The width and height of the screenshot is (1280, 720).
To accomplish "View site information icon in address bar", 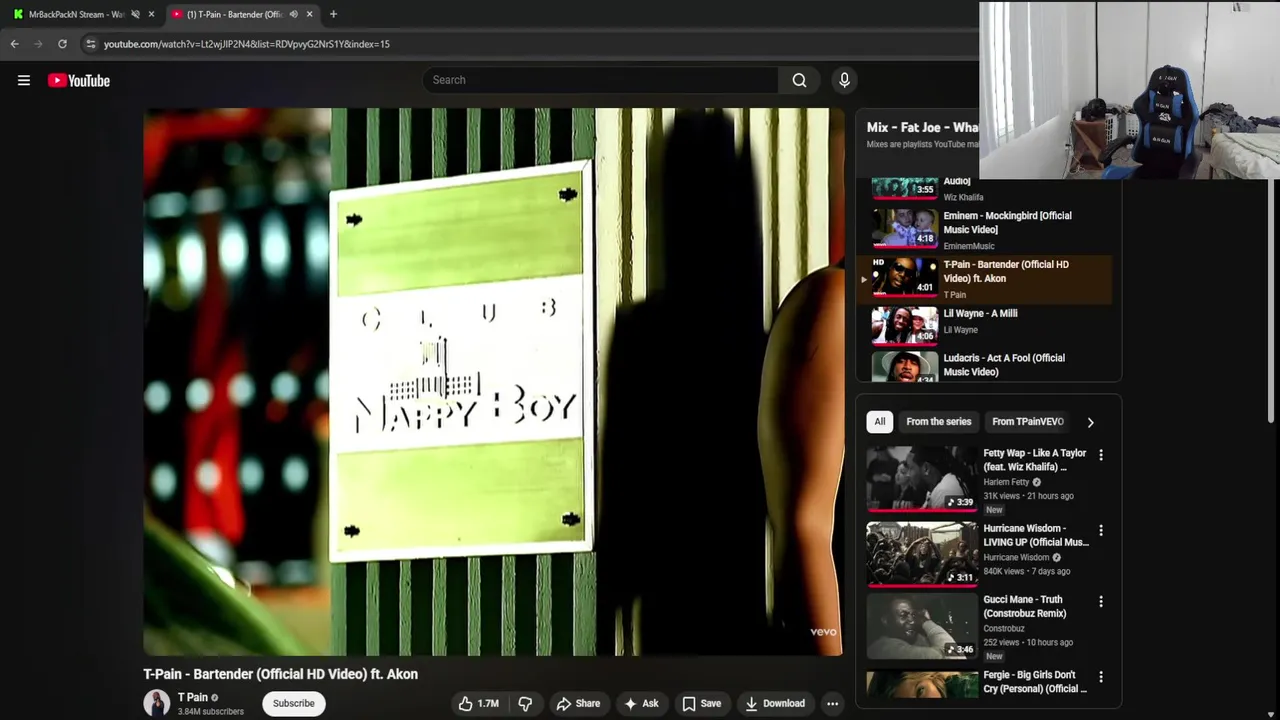I will [90, 44].
